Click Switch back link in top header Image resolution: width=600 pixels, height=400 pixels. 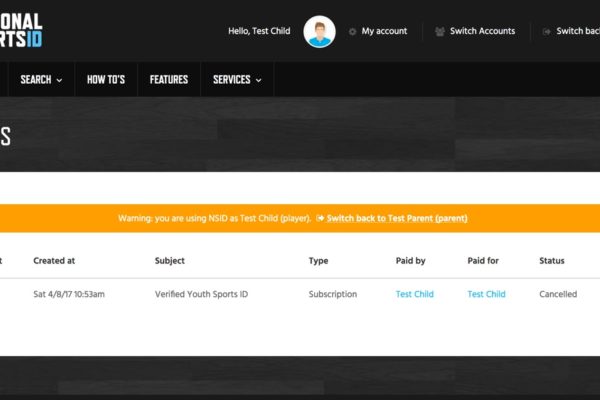[578, 31]
